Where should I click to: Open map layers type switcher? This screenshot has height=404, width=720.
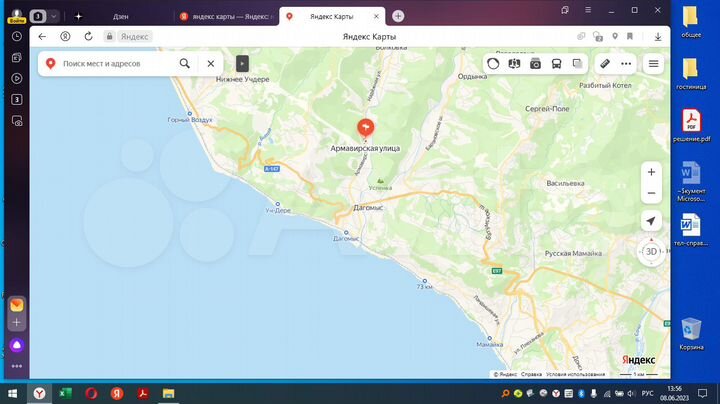(577, 63)
